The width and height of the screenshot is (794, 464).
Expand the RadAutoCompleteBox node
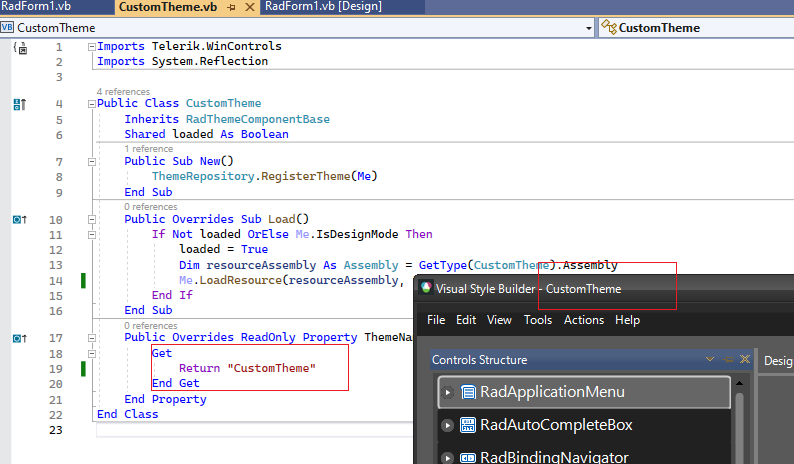(447, 425)
